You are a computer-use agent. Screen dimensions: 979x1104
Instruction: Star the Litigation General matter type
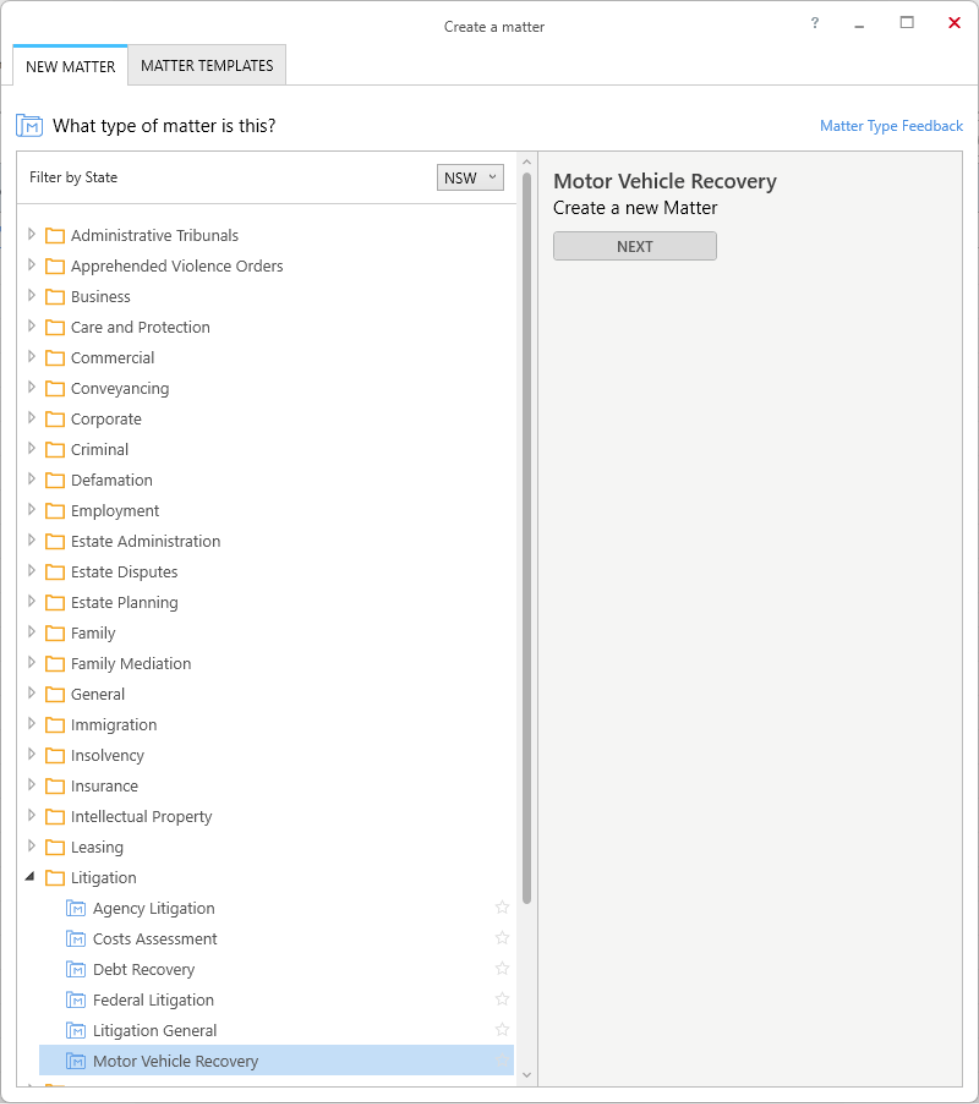[502, 1030]
